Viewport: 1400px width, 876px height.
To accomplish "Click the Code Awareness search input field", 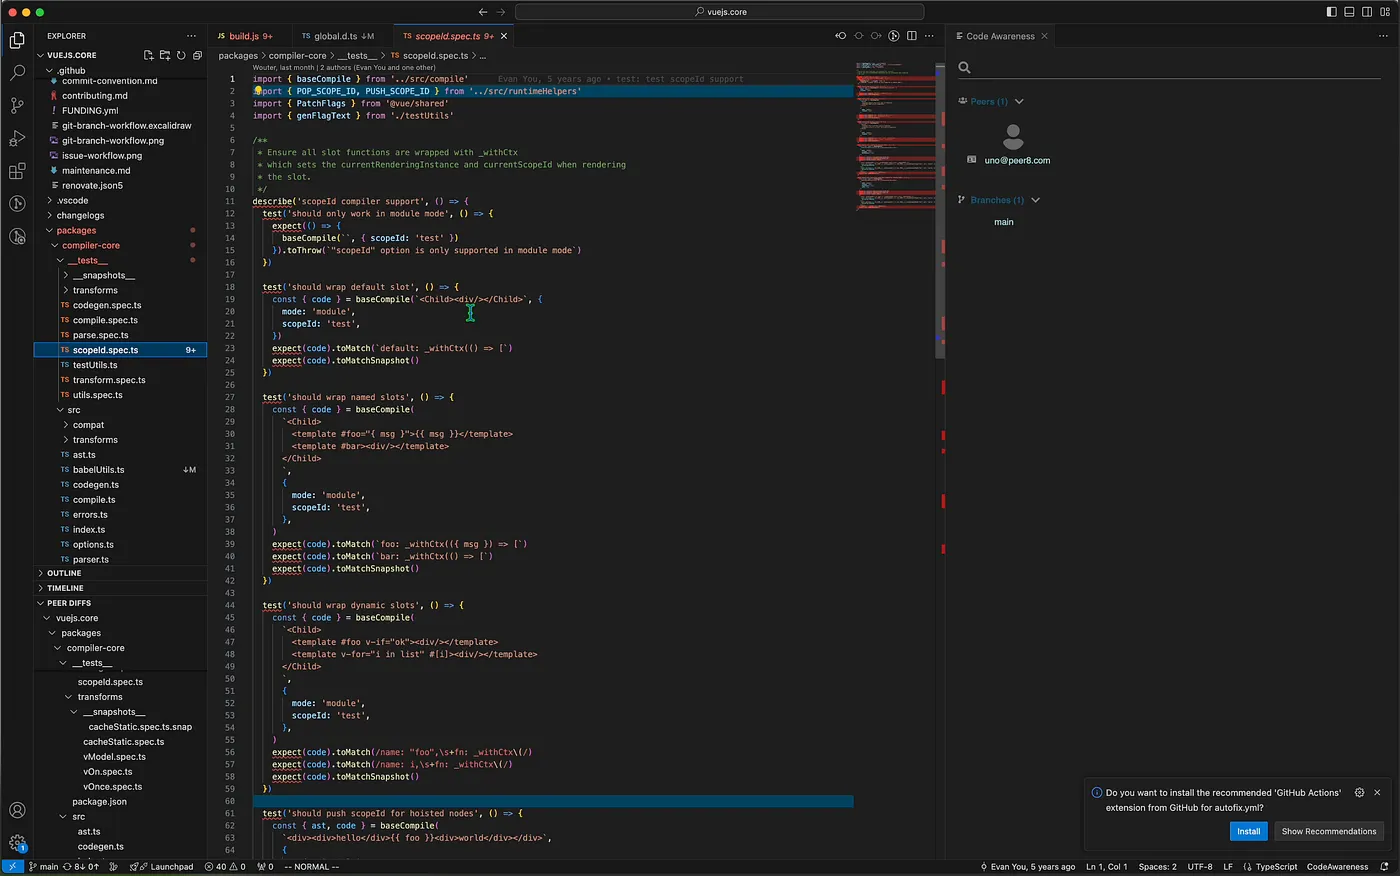I will tap(1170, 68).
